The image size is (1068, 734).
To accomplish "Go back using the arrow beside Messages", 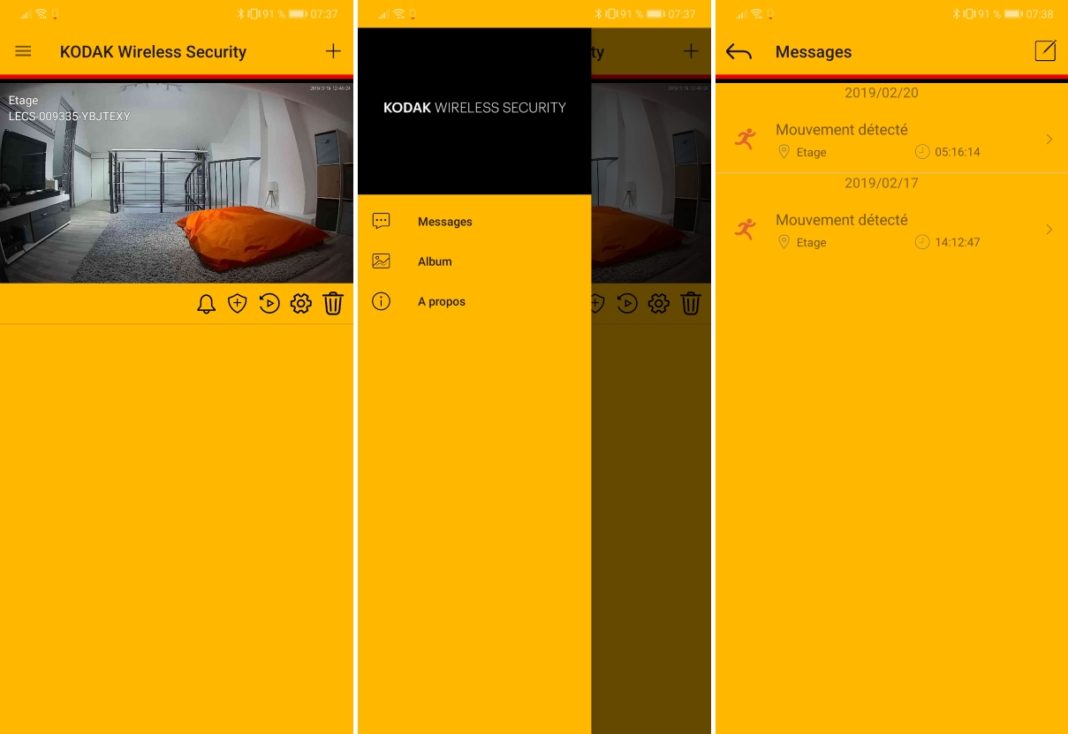I will [x=738, y=52].
